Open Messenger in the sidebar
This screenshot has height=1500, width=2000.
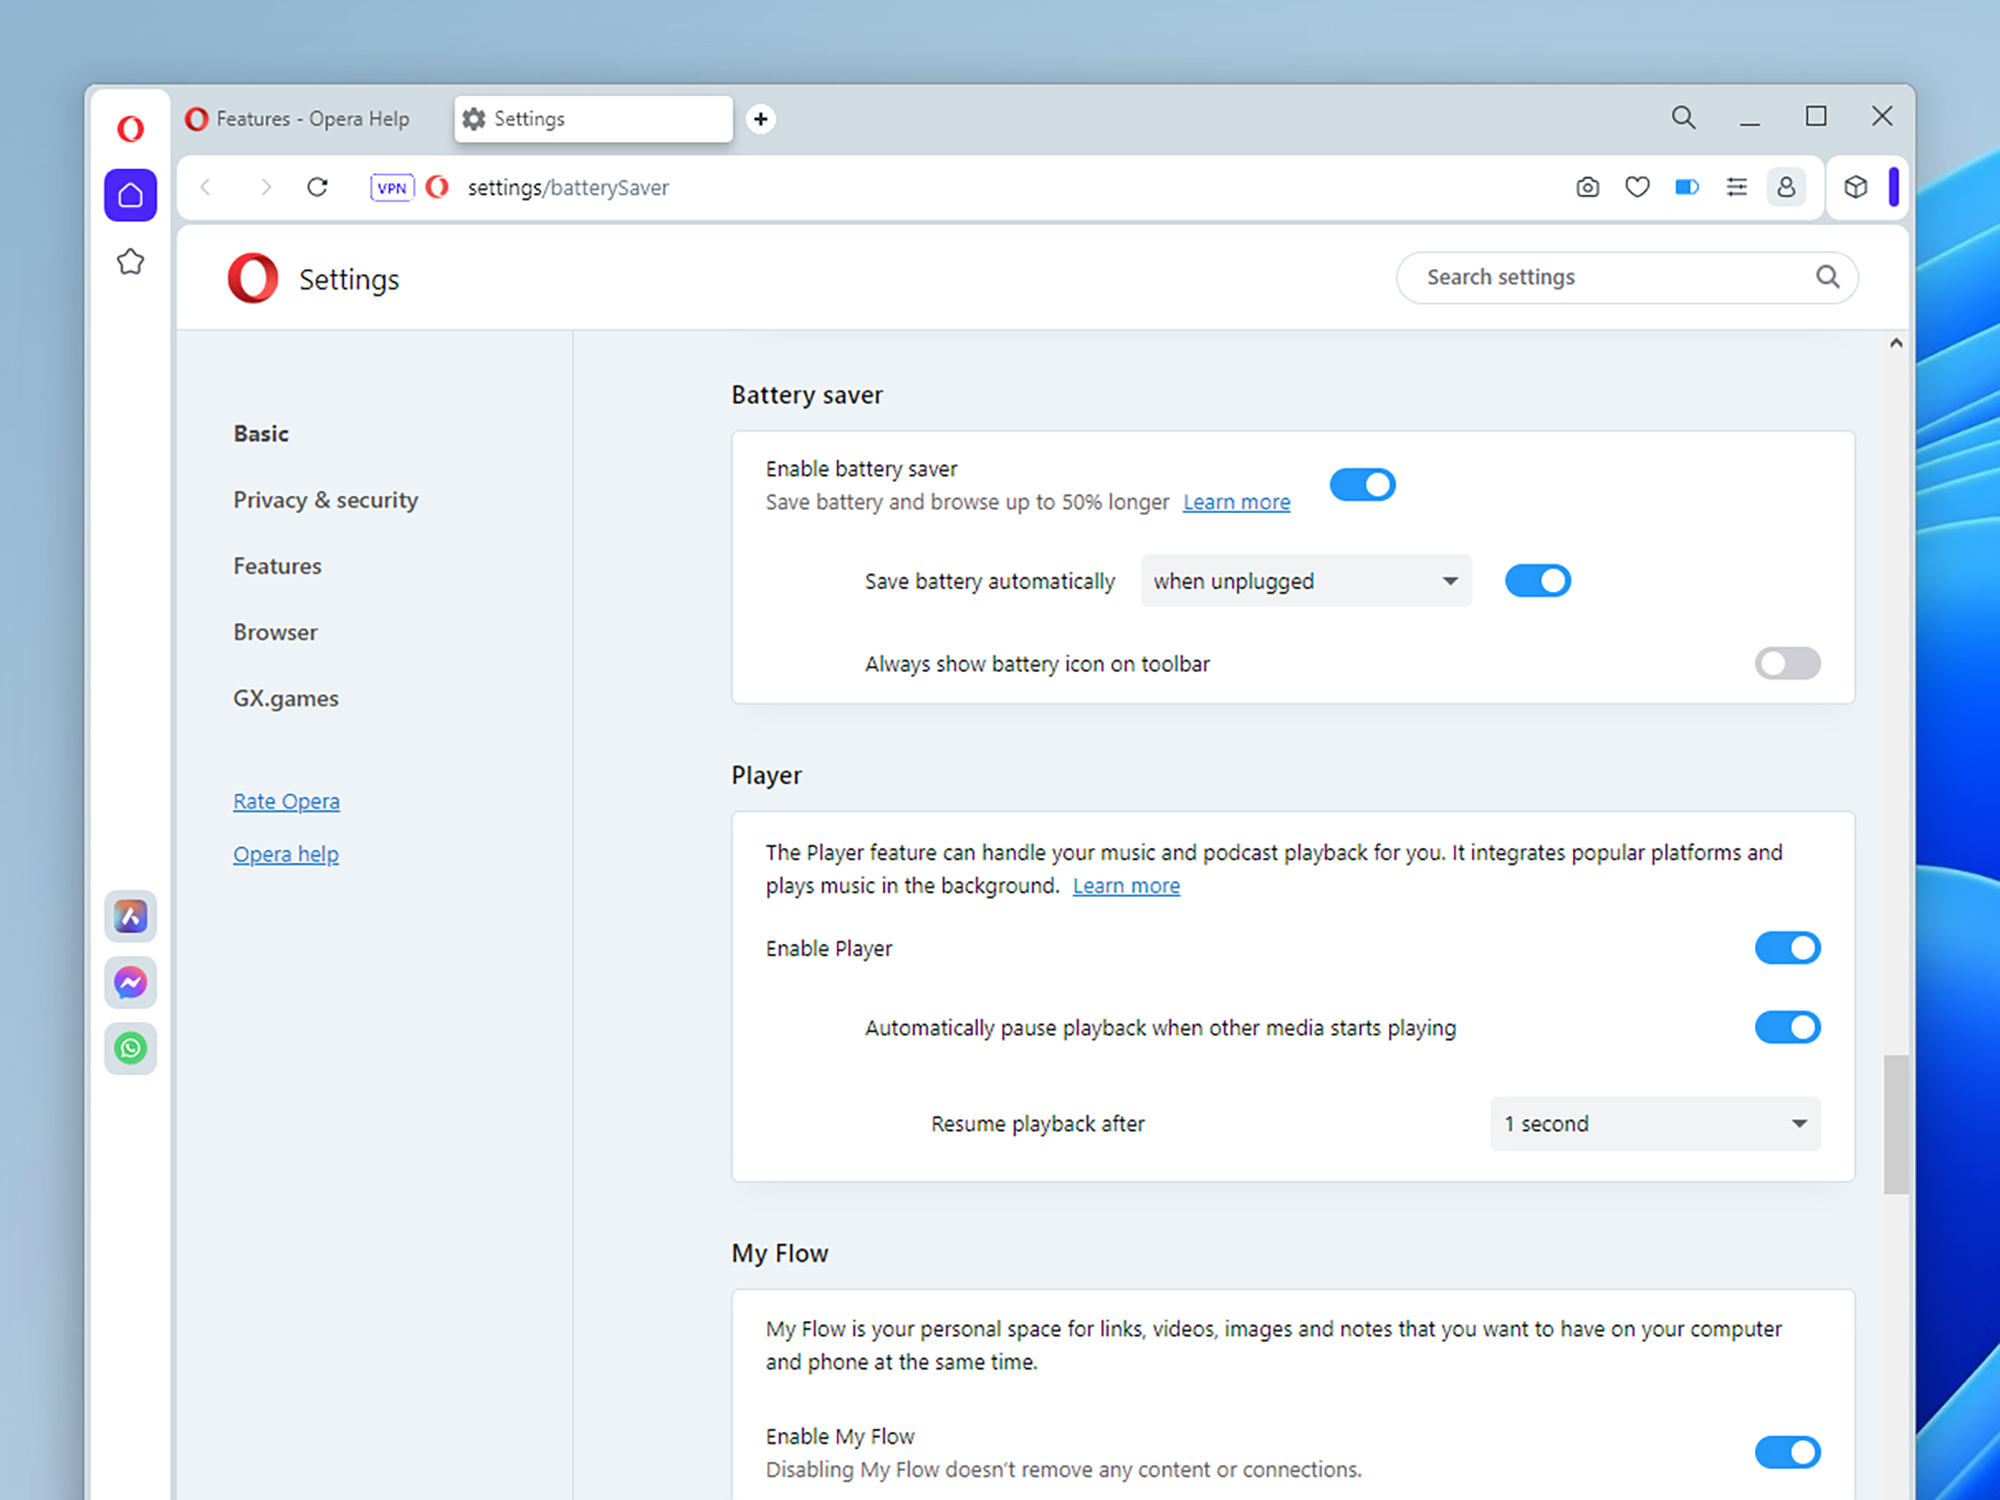[x=130, y=982]
